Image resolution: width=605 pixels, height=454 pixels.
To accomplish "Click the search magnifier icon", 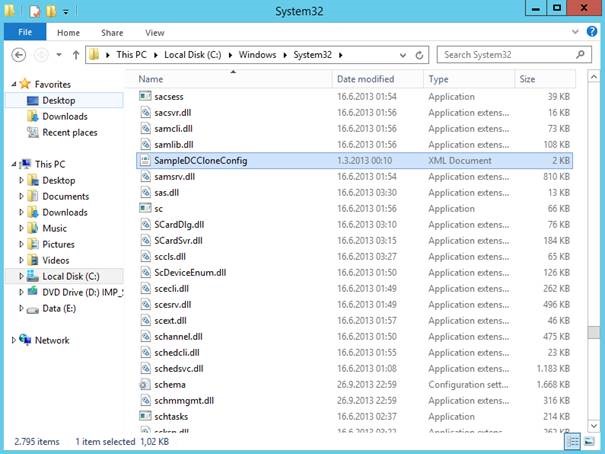I will (580, 55).
